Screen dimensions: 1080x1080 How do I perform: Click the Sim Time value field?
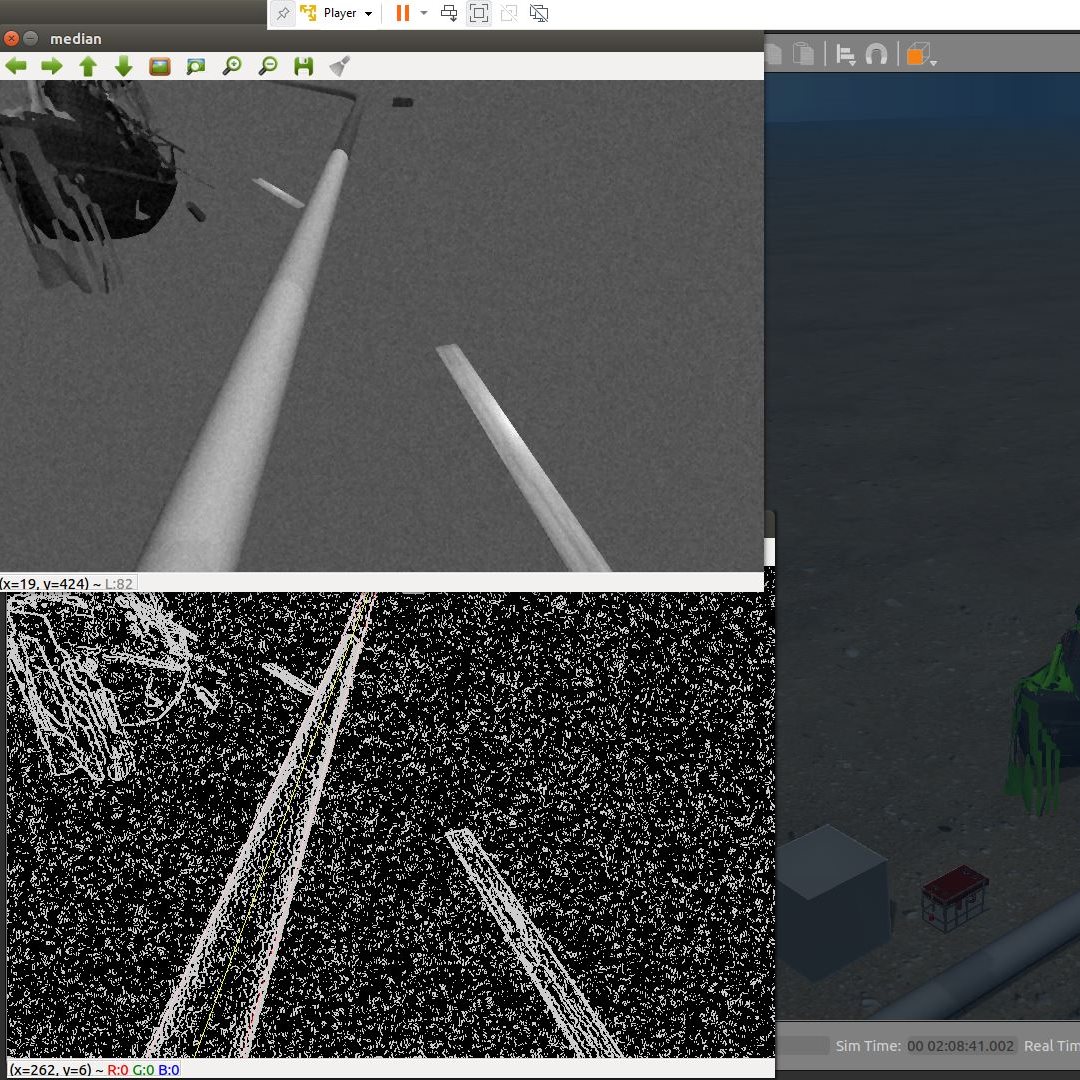tap(960, 1046)
